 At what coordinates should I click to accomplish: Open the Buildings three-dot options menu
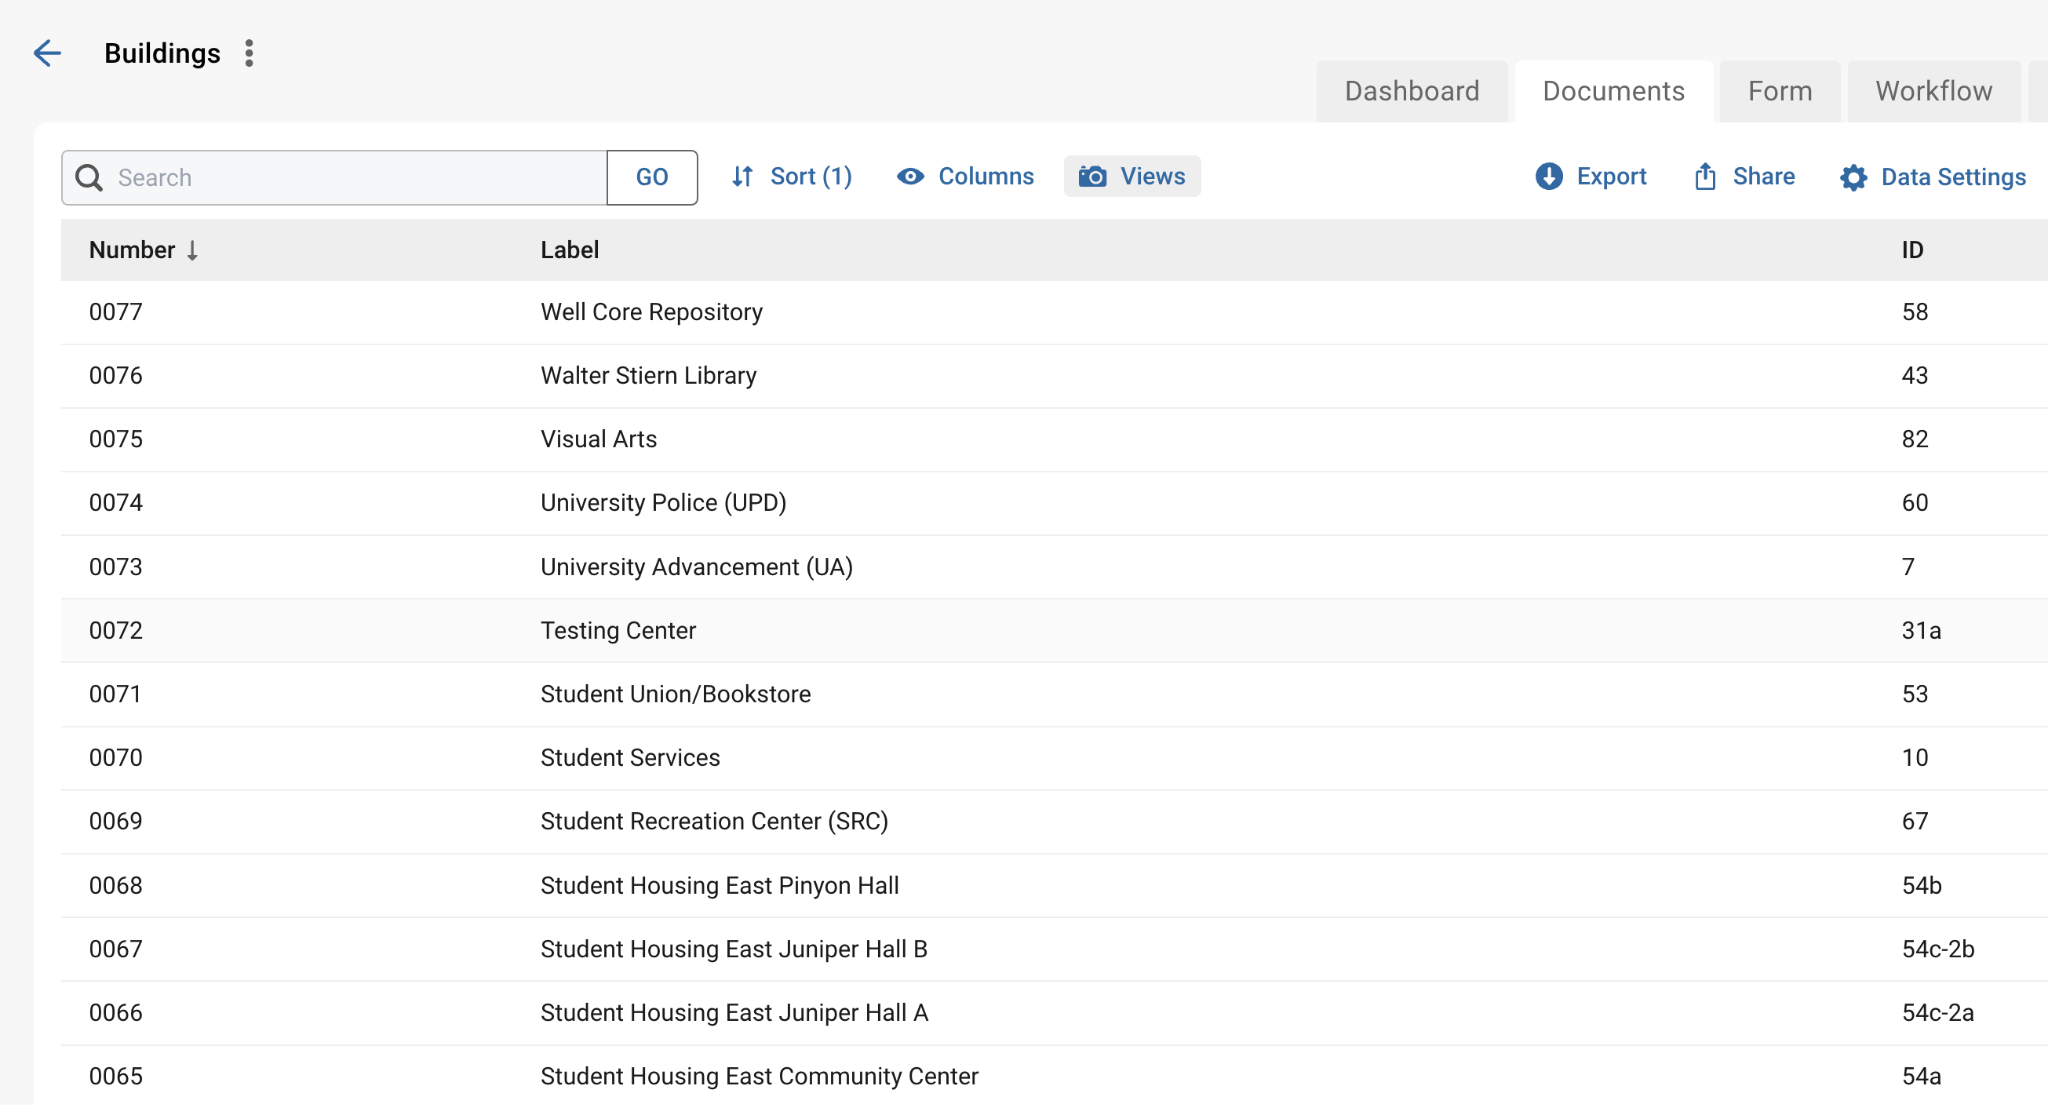tap(248, 53)
